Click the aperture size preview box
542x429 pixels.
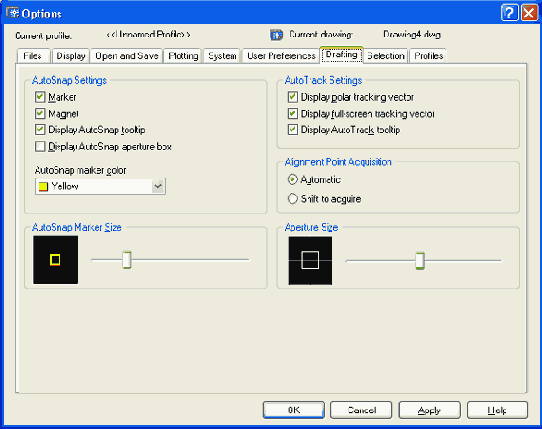pyautogui.click(x=310, y=260)
